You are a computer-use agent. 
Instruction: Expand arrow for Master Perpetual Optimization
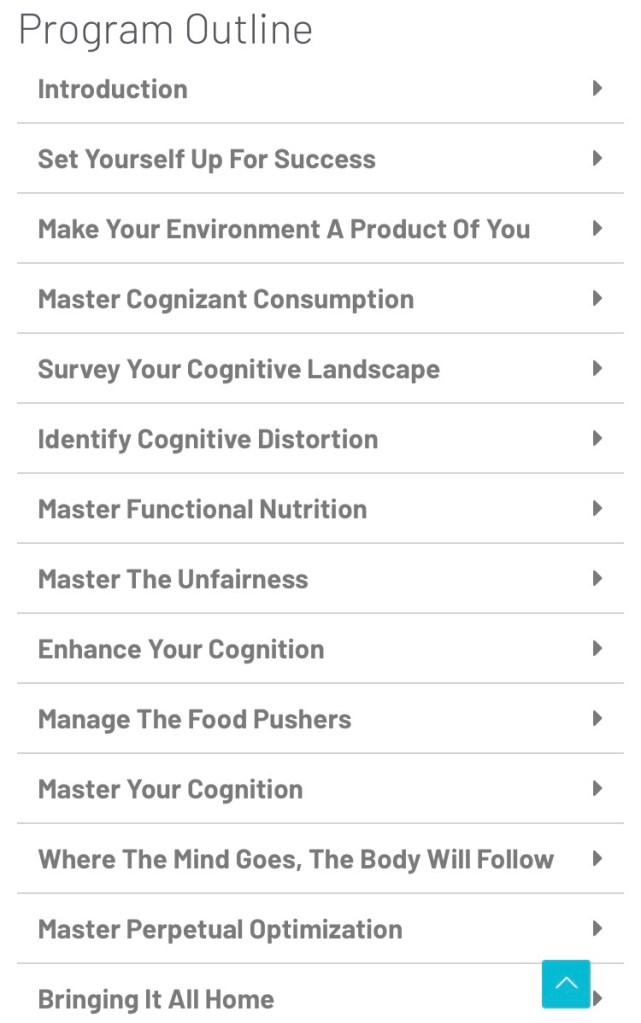pos(597,928)
